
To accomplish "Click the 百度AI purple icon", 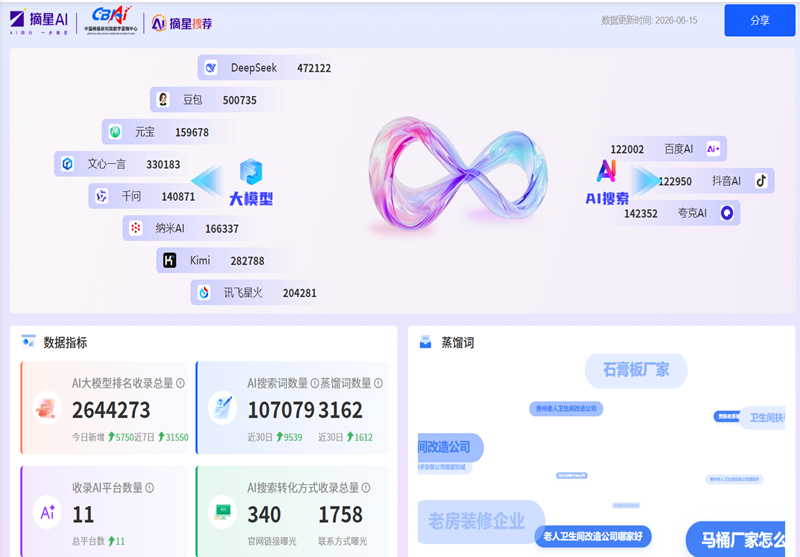I will [x=713, y=148].
